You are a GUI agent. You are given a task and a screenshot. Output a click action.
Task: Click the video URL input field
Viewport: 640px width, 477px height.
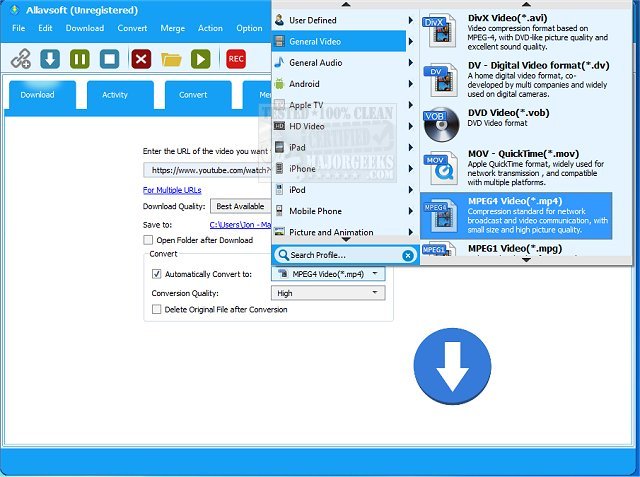[208, 170]
